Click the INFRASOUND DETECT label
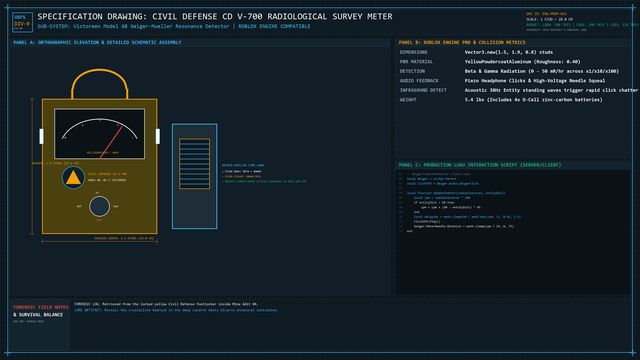This screenshot has width=640, height=360. click(x=423, y=90)
